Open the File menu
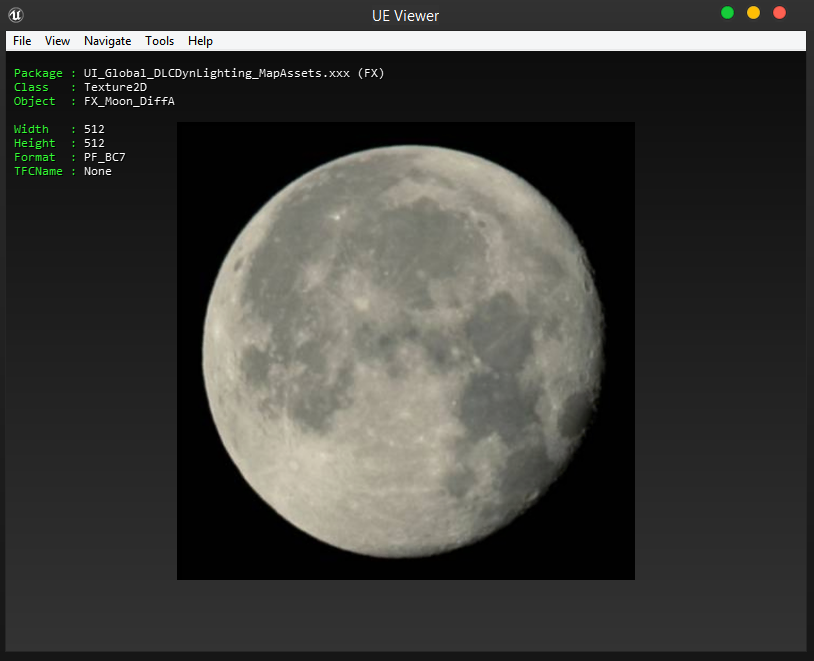Screen dimensions: 814x661 coord(22,41)
